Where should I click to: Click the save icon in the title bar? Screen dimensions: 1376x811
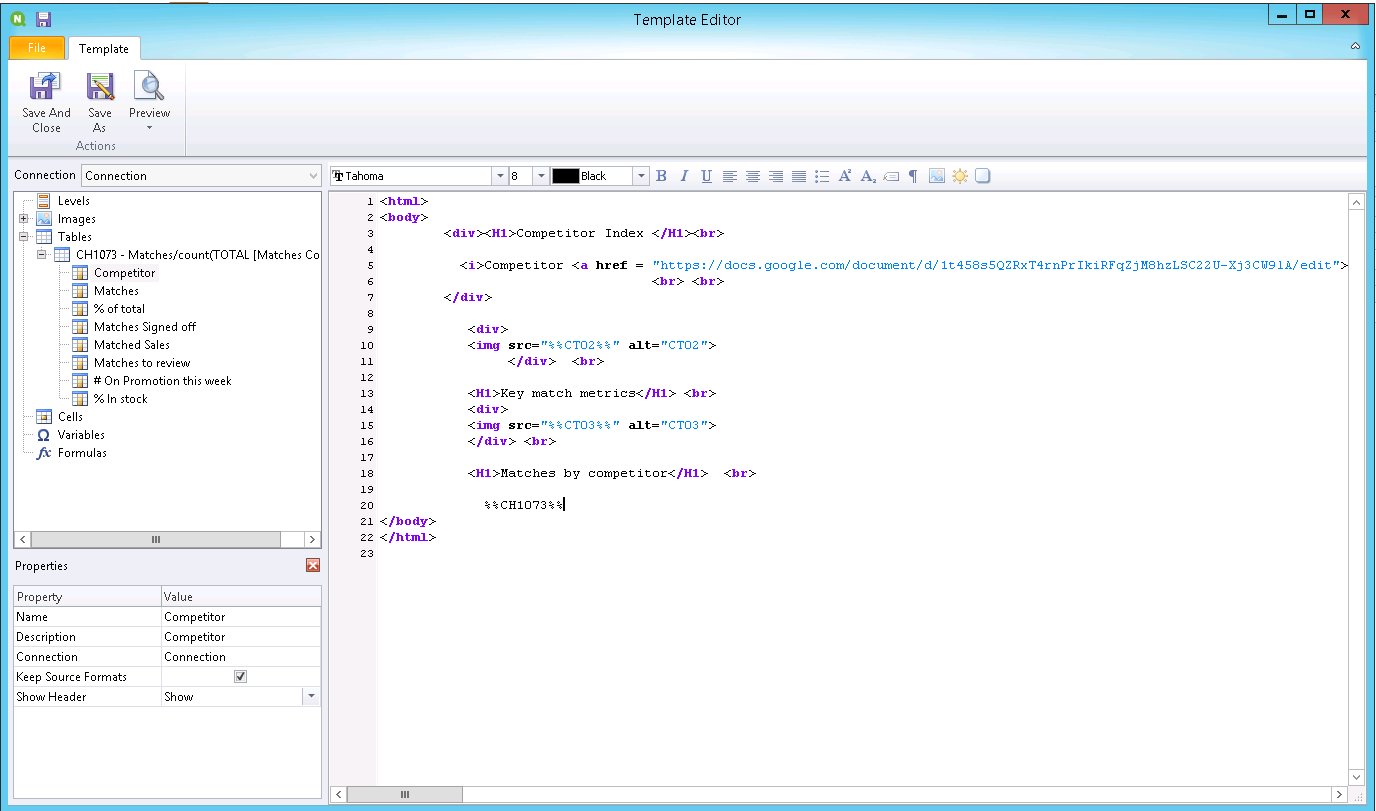pos(43,19)
